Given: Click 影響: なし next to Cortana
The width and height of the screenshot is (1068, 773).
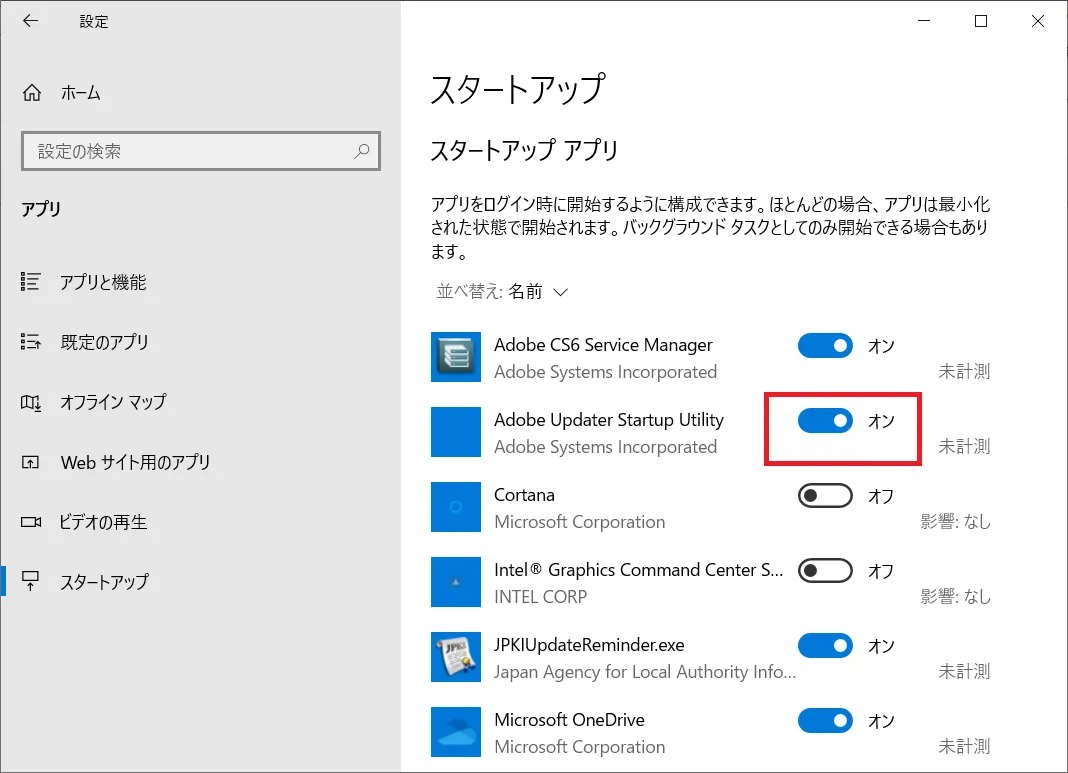Looking at the screenshot, I should 955,522.
